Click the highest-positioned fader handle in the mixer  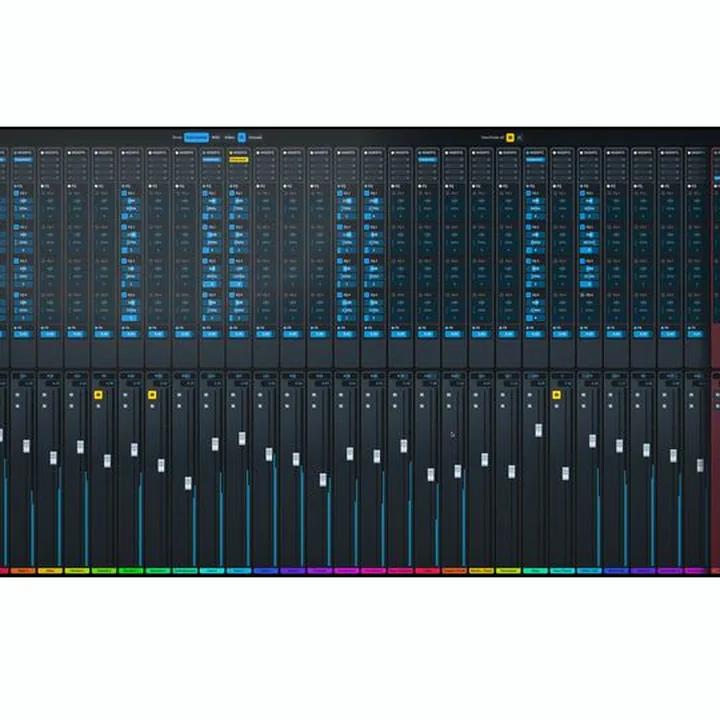pos(539,430)
